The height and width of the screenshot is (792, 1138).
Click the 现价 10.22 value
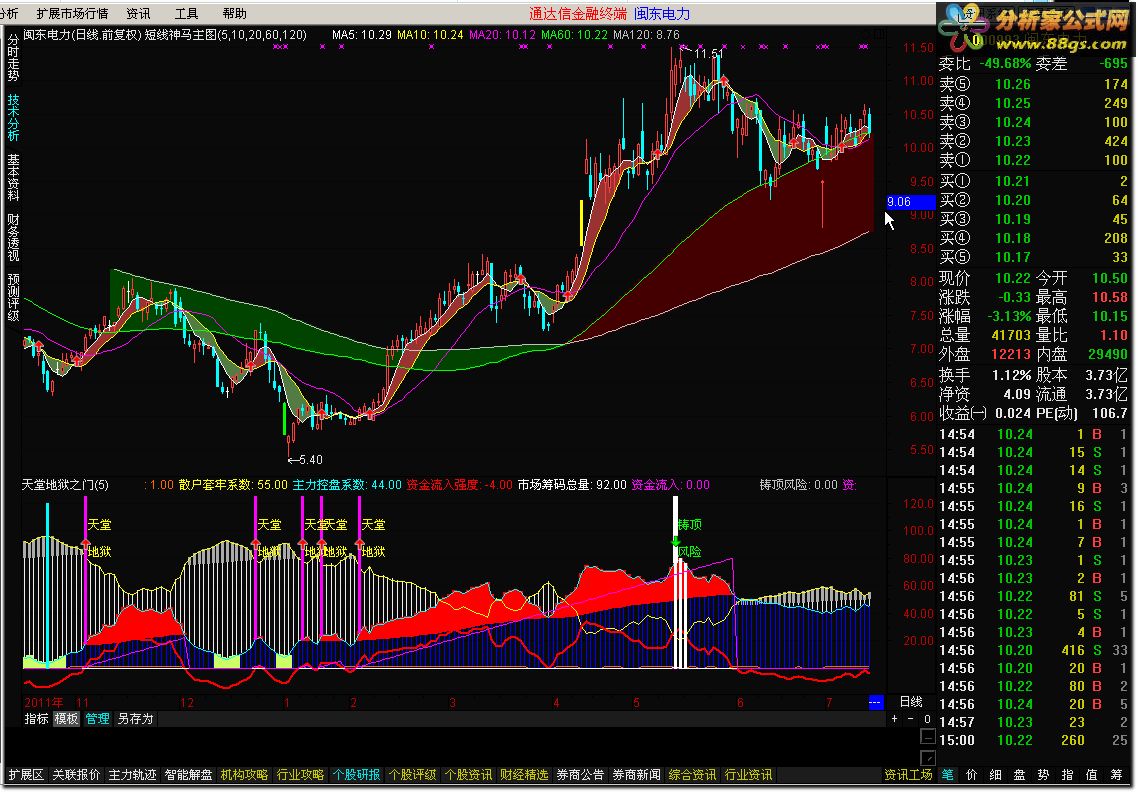pos(1012,278)
